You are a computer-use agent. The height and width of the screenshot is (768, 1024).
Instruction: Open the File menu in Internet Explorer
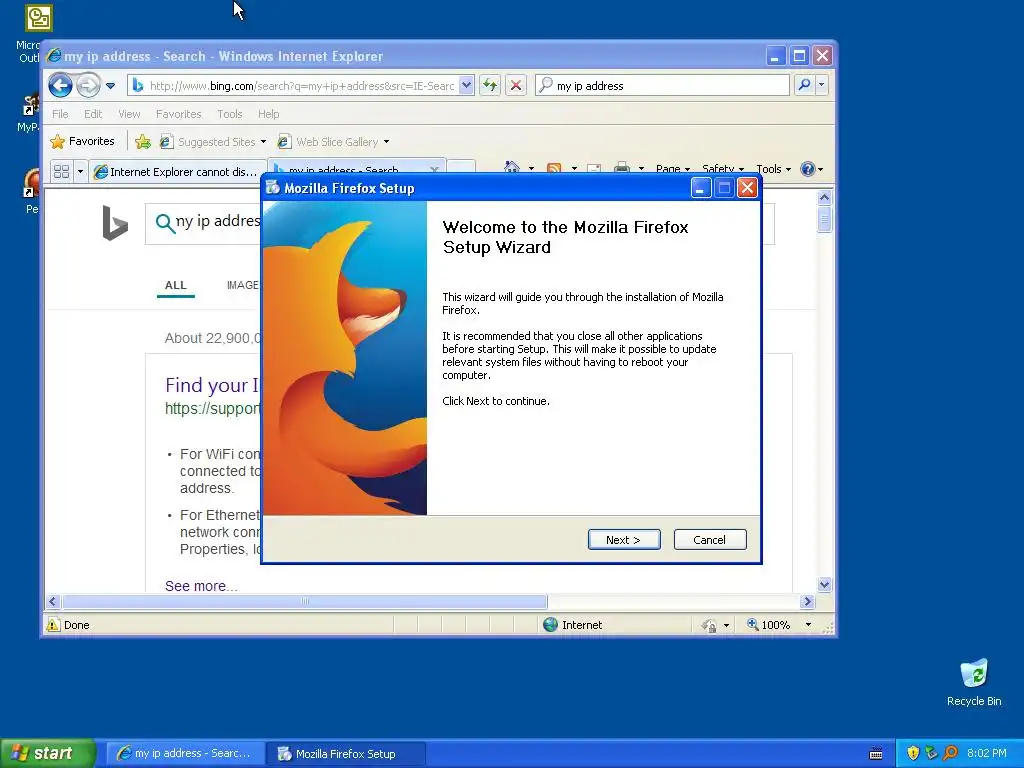60,114
